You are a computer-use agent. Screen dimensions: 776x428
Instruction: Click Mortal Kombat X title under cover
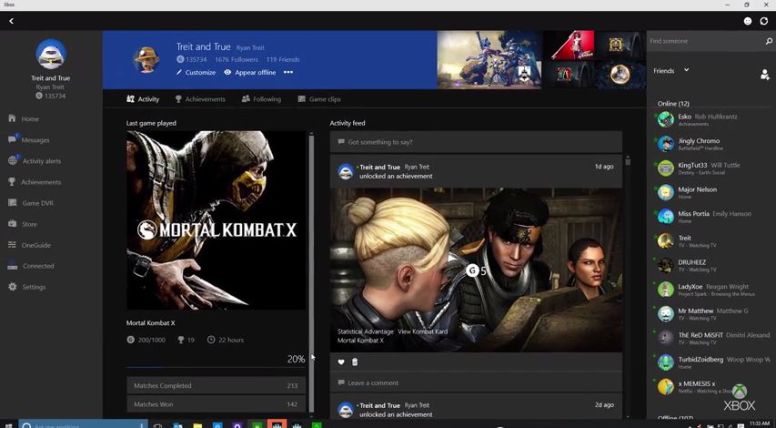tap(150, 323)
